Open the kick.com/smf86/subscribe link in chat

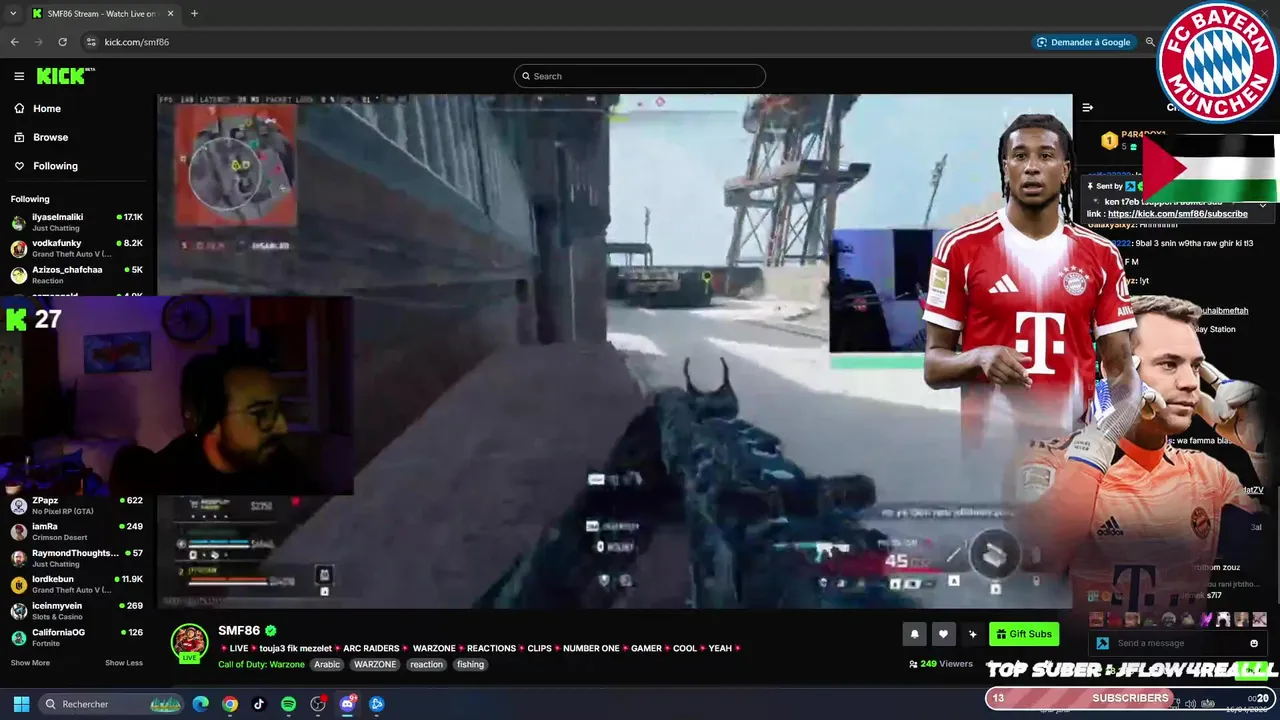[1177, 214]
